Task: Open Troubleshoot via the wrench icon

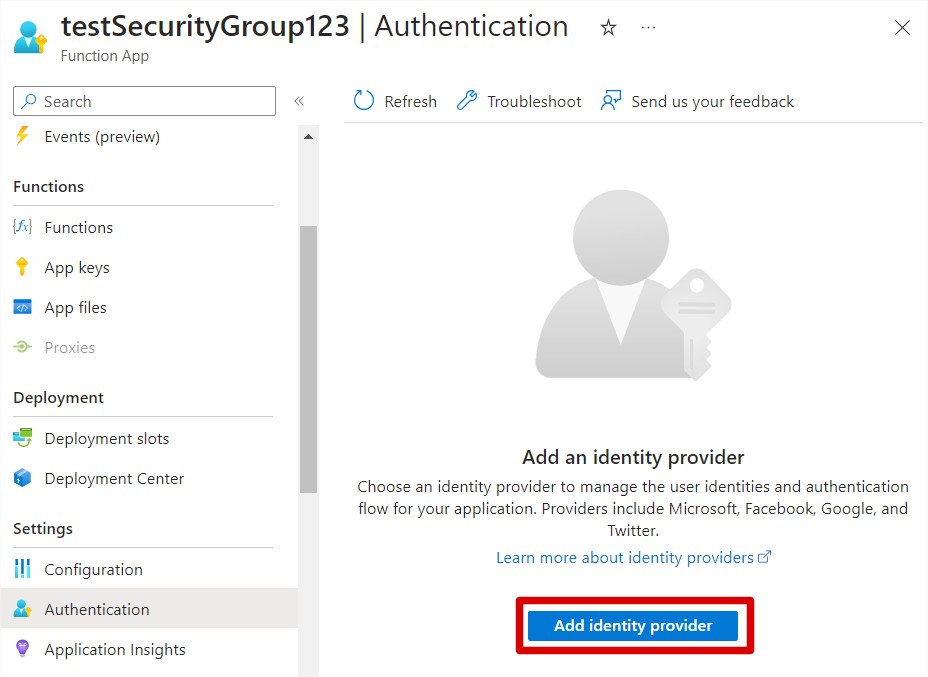Action: point(467,101)
